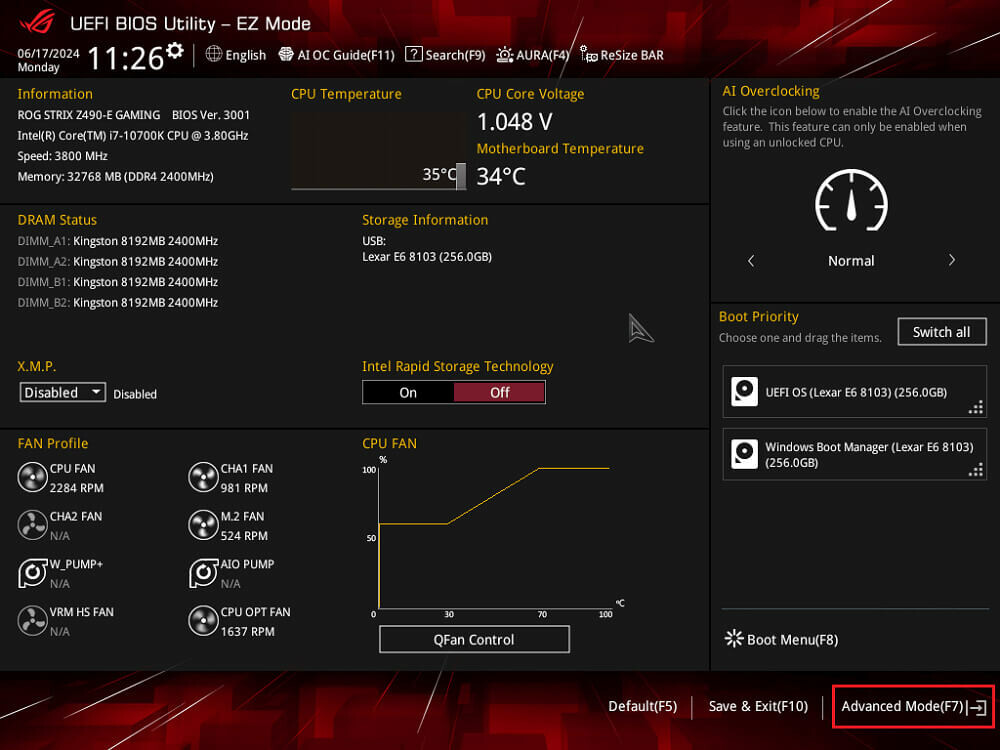The height and width of the screenshot is (750, 1000).
Task: Click the 1.048 V core voltage value
Action: click(515, 121)
